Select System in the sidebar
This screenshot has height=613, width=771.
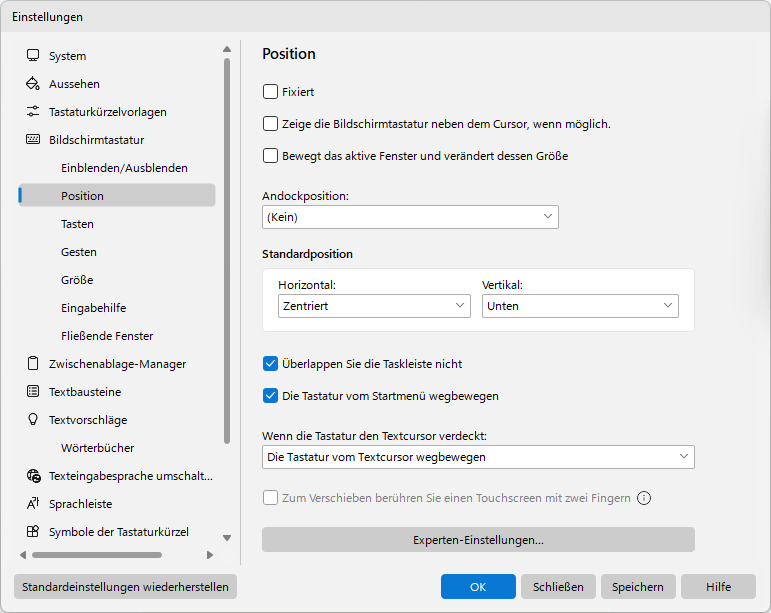click(x=117, y=56)
